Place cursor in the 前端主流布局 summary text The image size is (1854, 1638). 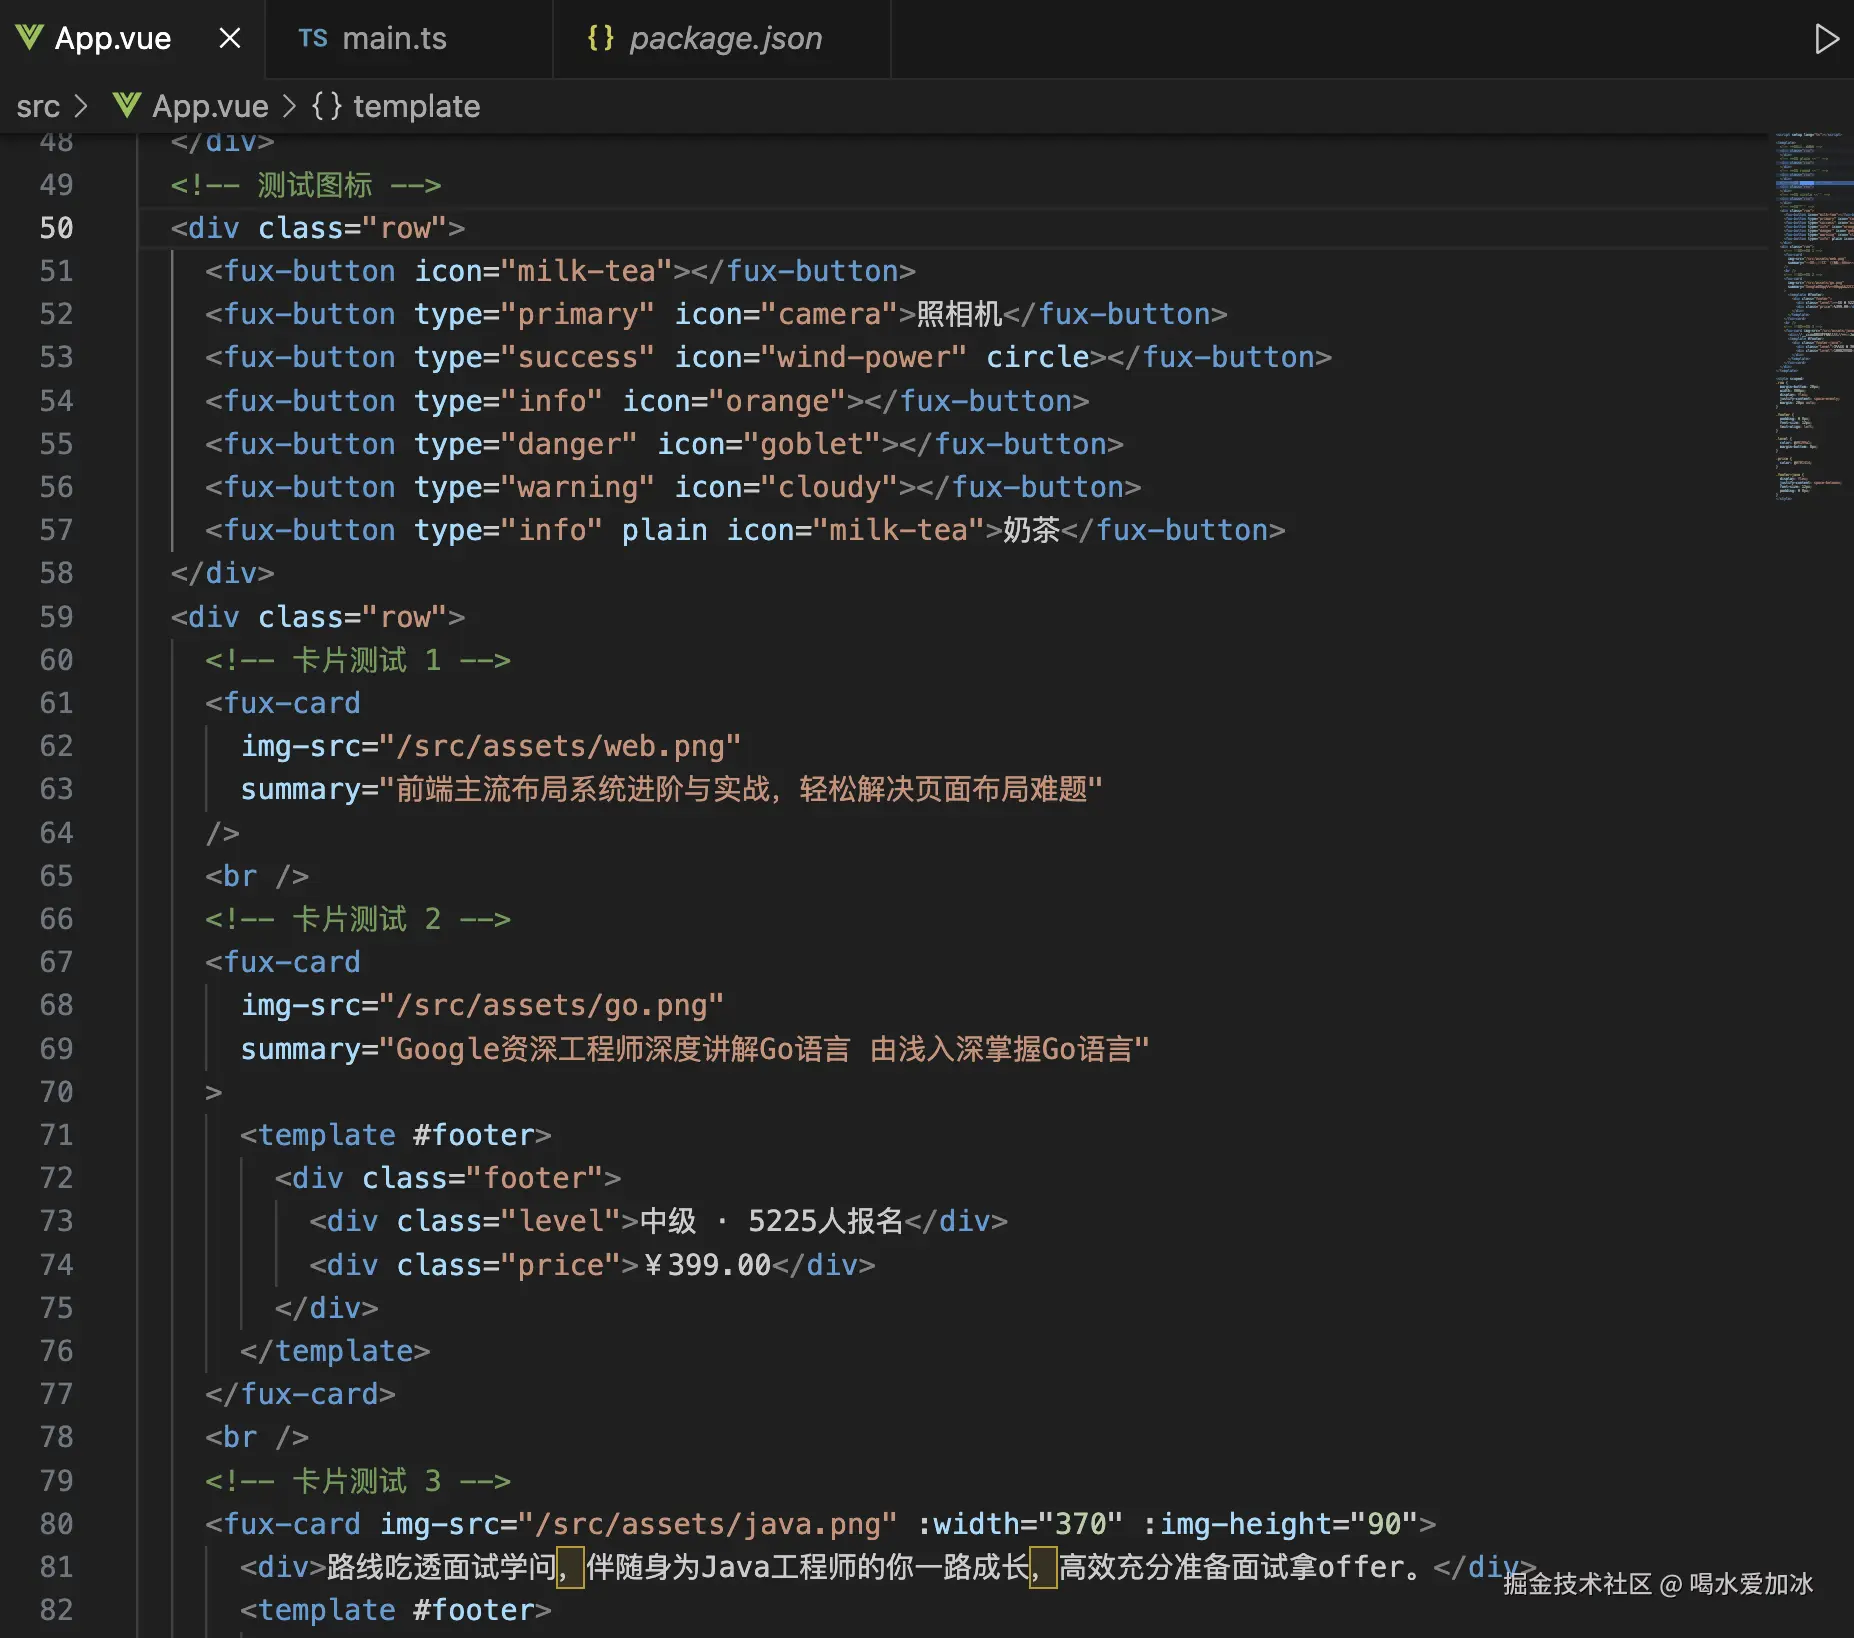coord(741,789)
